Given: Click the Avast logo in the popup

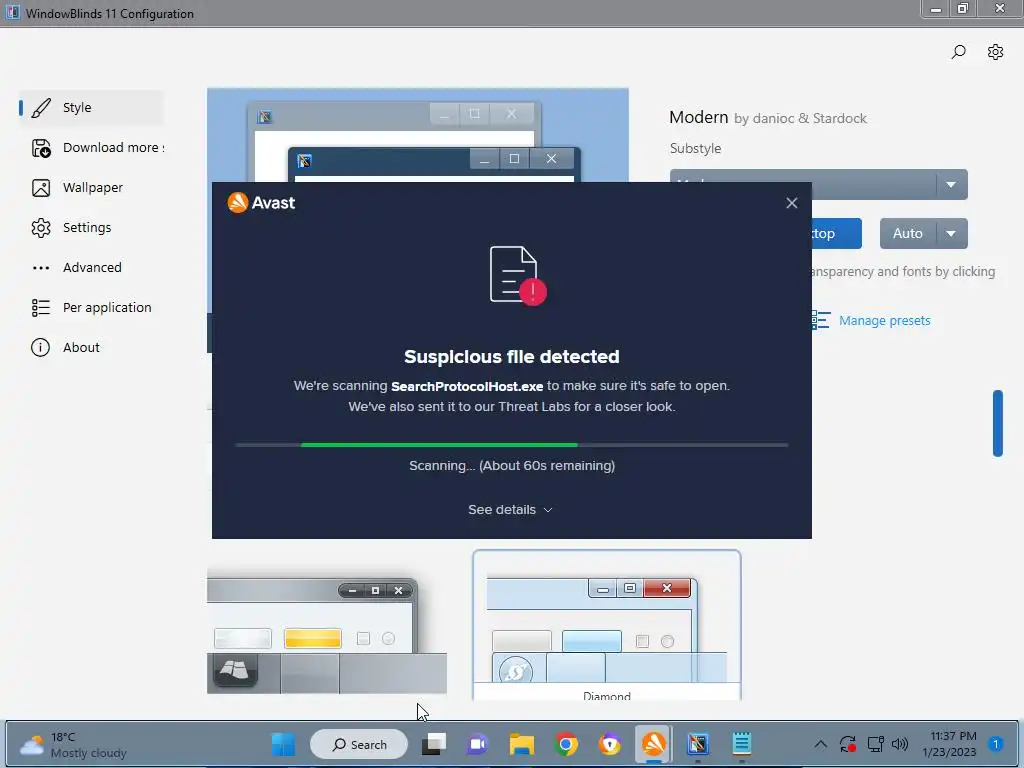Looking at the screenshot, I should [261, 202].
